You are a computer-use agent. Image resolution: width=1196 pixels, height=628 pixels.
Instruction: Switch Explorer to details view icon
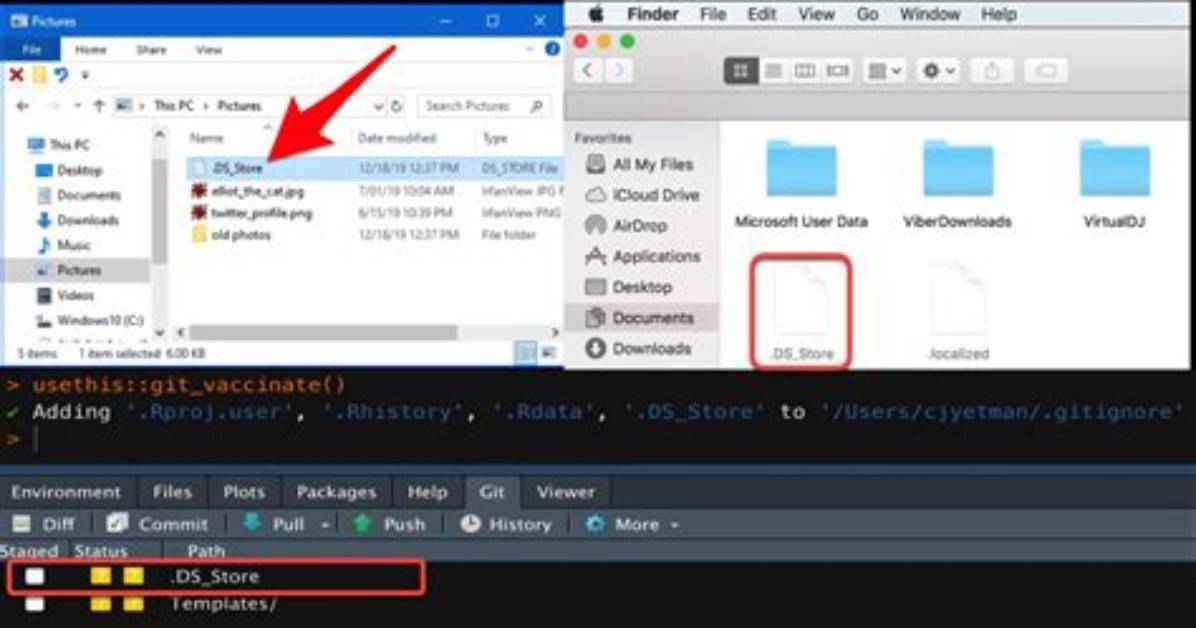(x=525, y=353)
